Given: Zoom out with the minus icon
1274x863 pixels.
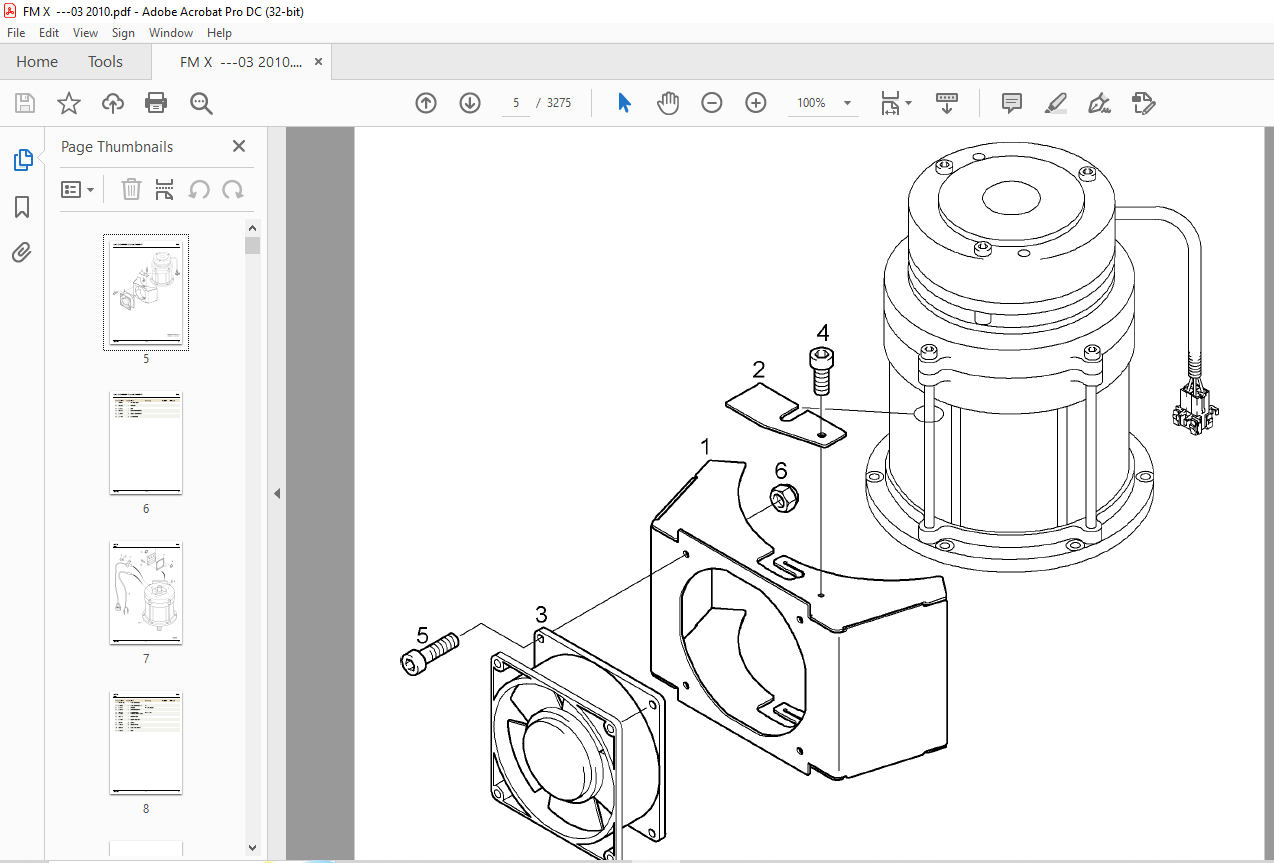Looking at the screenshot, I should 712,103.
